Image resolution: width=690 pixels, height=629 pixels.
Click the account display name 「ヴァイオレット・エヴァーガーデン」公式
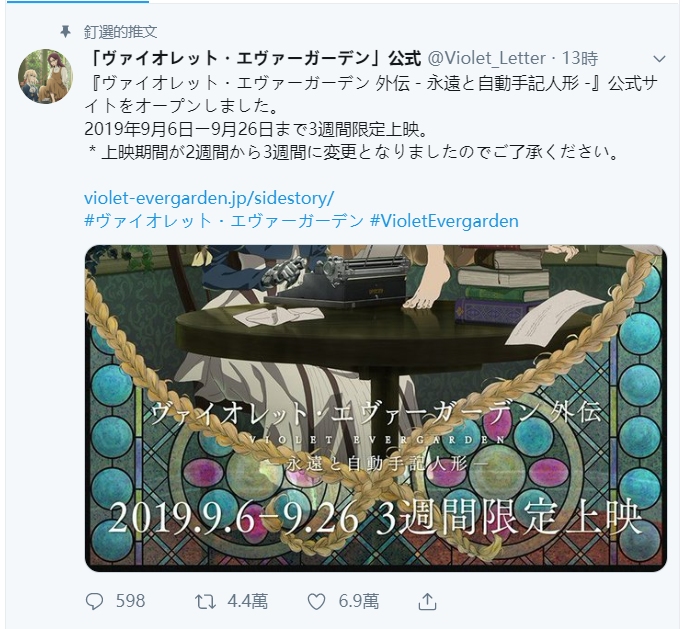(255, 58)
